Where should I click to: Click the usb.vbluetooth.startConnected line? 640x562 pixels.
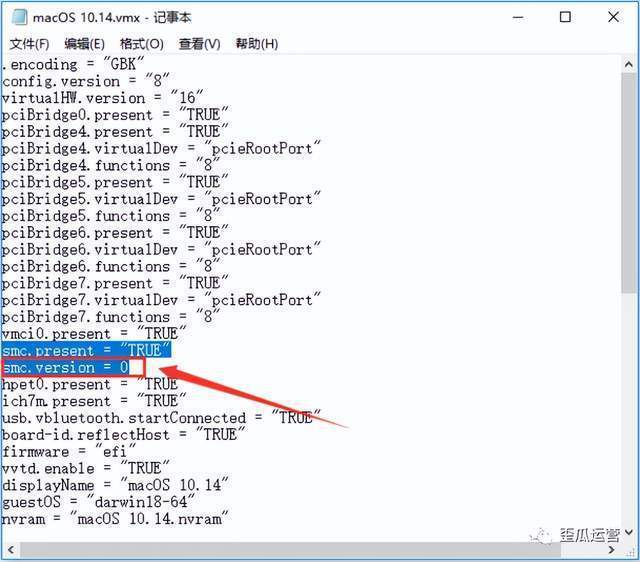161,418
